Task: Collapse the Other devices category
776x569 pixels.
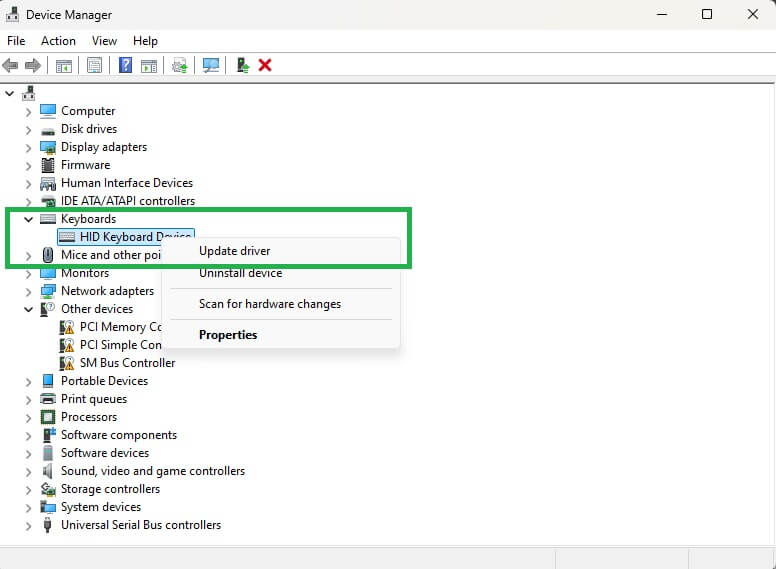Action: pyautogui.click(x=28, y=309)
